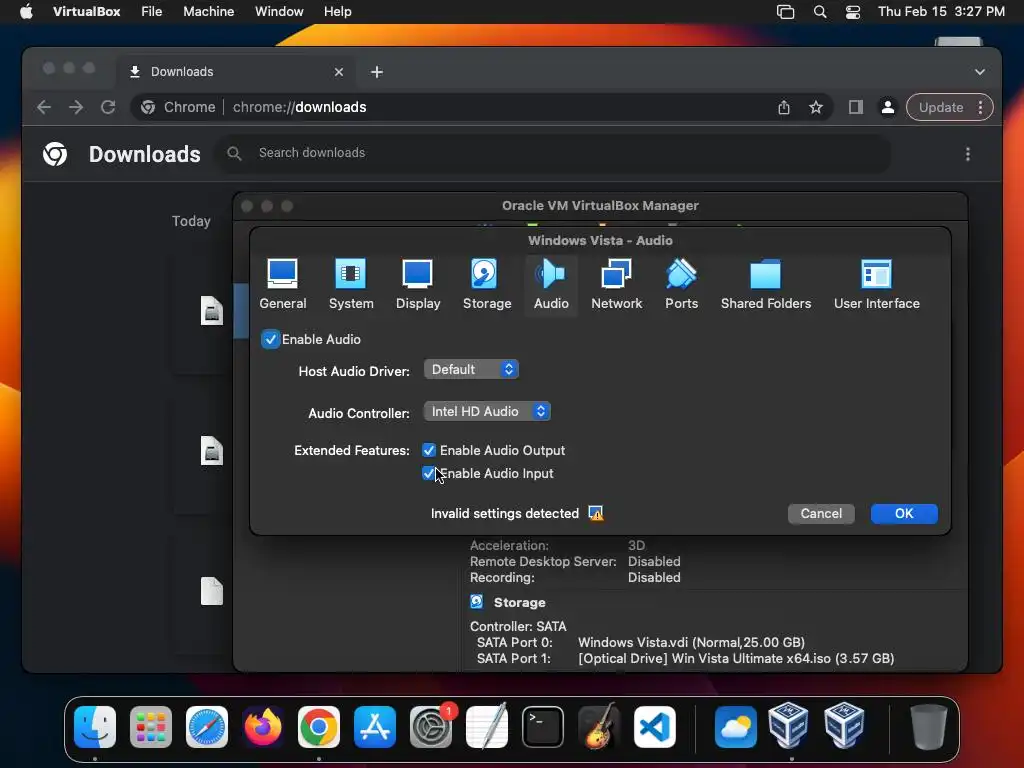Open Terminal from the Dock

tap(543, 726)
